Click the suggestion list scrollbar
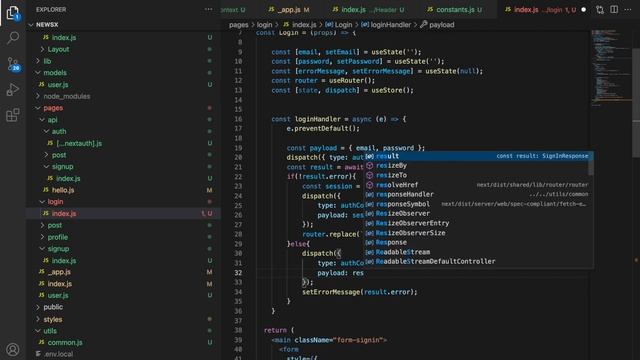 [x=591, y=163]
